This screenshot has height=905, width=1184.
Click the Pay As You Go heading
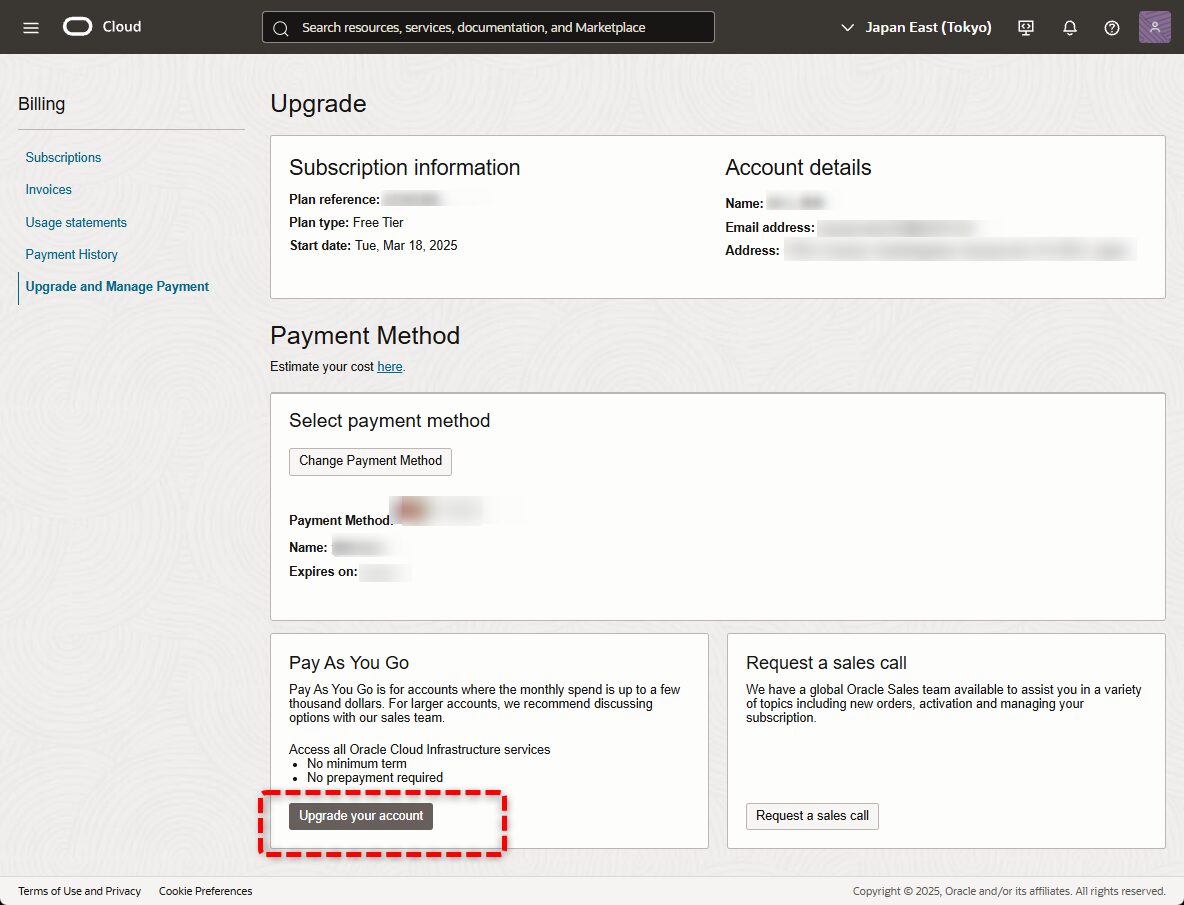(349, 663)
